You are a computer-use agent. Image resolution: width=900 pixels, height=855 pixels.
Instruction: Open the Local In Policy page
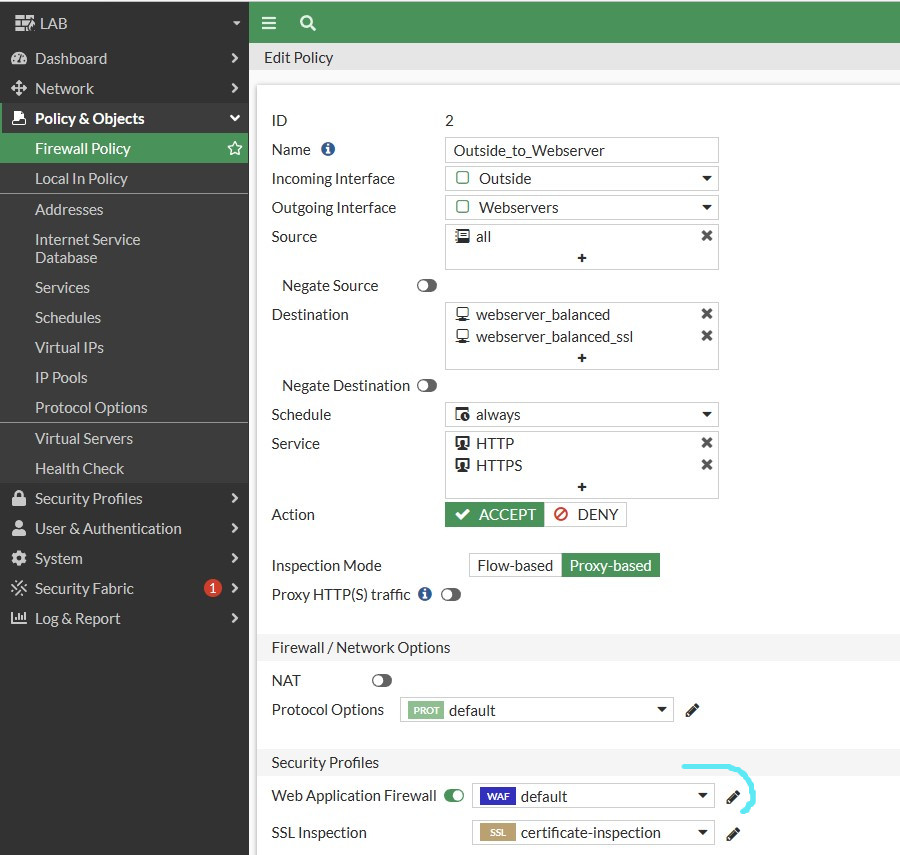[x=124, y=178]
